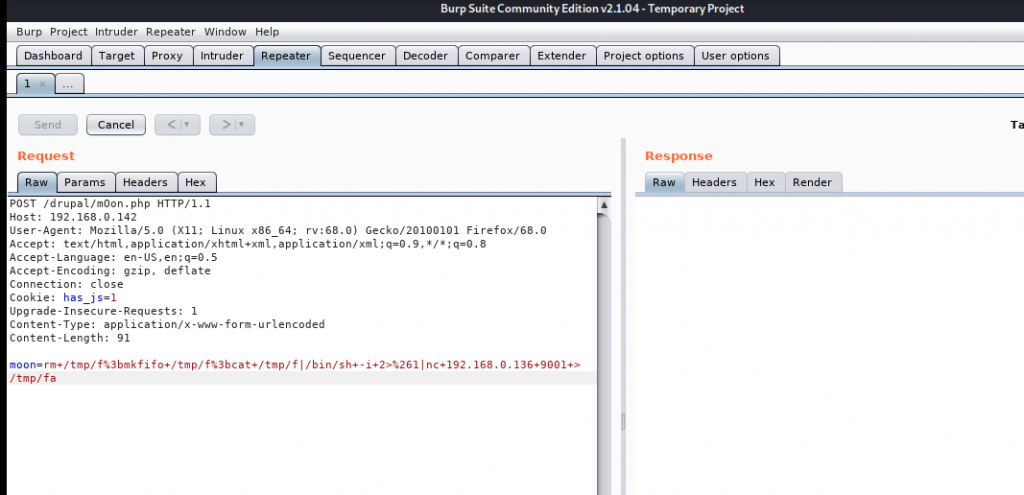Open the history dropdown next to < button
The width and height of the screenshot is (1024, 495).
pyautogui.click(x=188, y=125)
